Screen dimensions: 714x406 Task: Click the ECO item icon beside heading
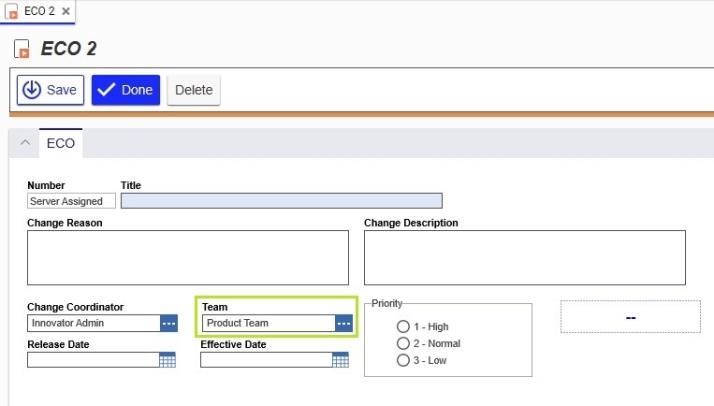[22, 49]
